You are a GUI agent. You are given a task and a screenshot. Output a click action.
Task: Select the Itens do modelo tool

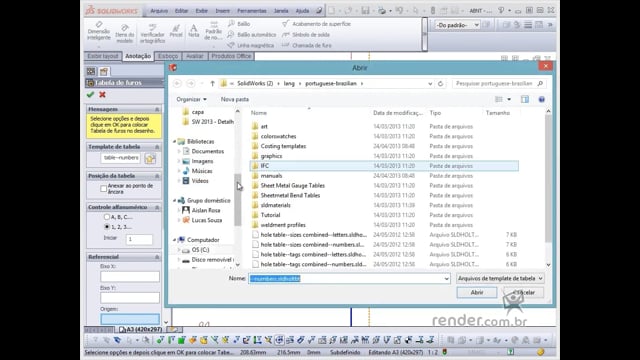[x=124, y=33]
